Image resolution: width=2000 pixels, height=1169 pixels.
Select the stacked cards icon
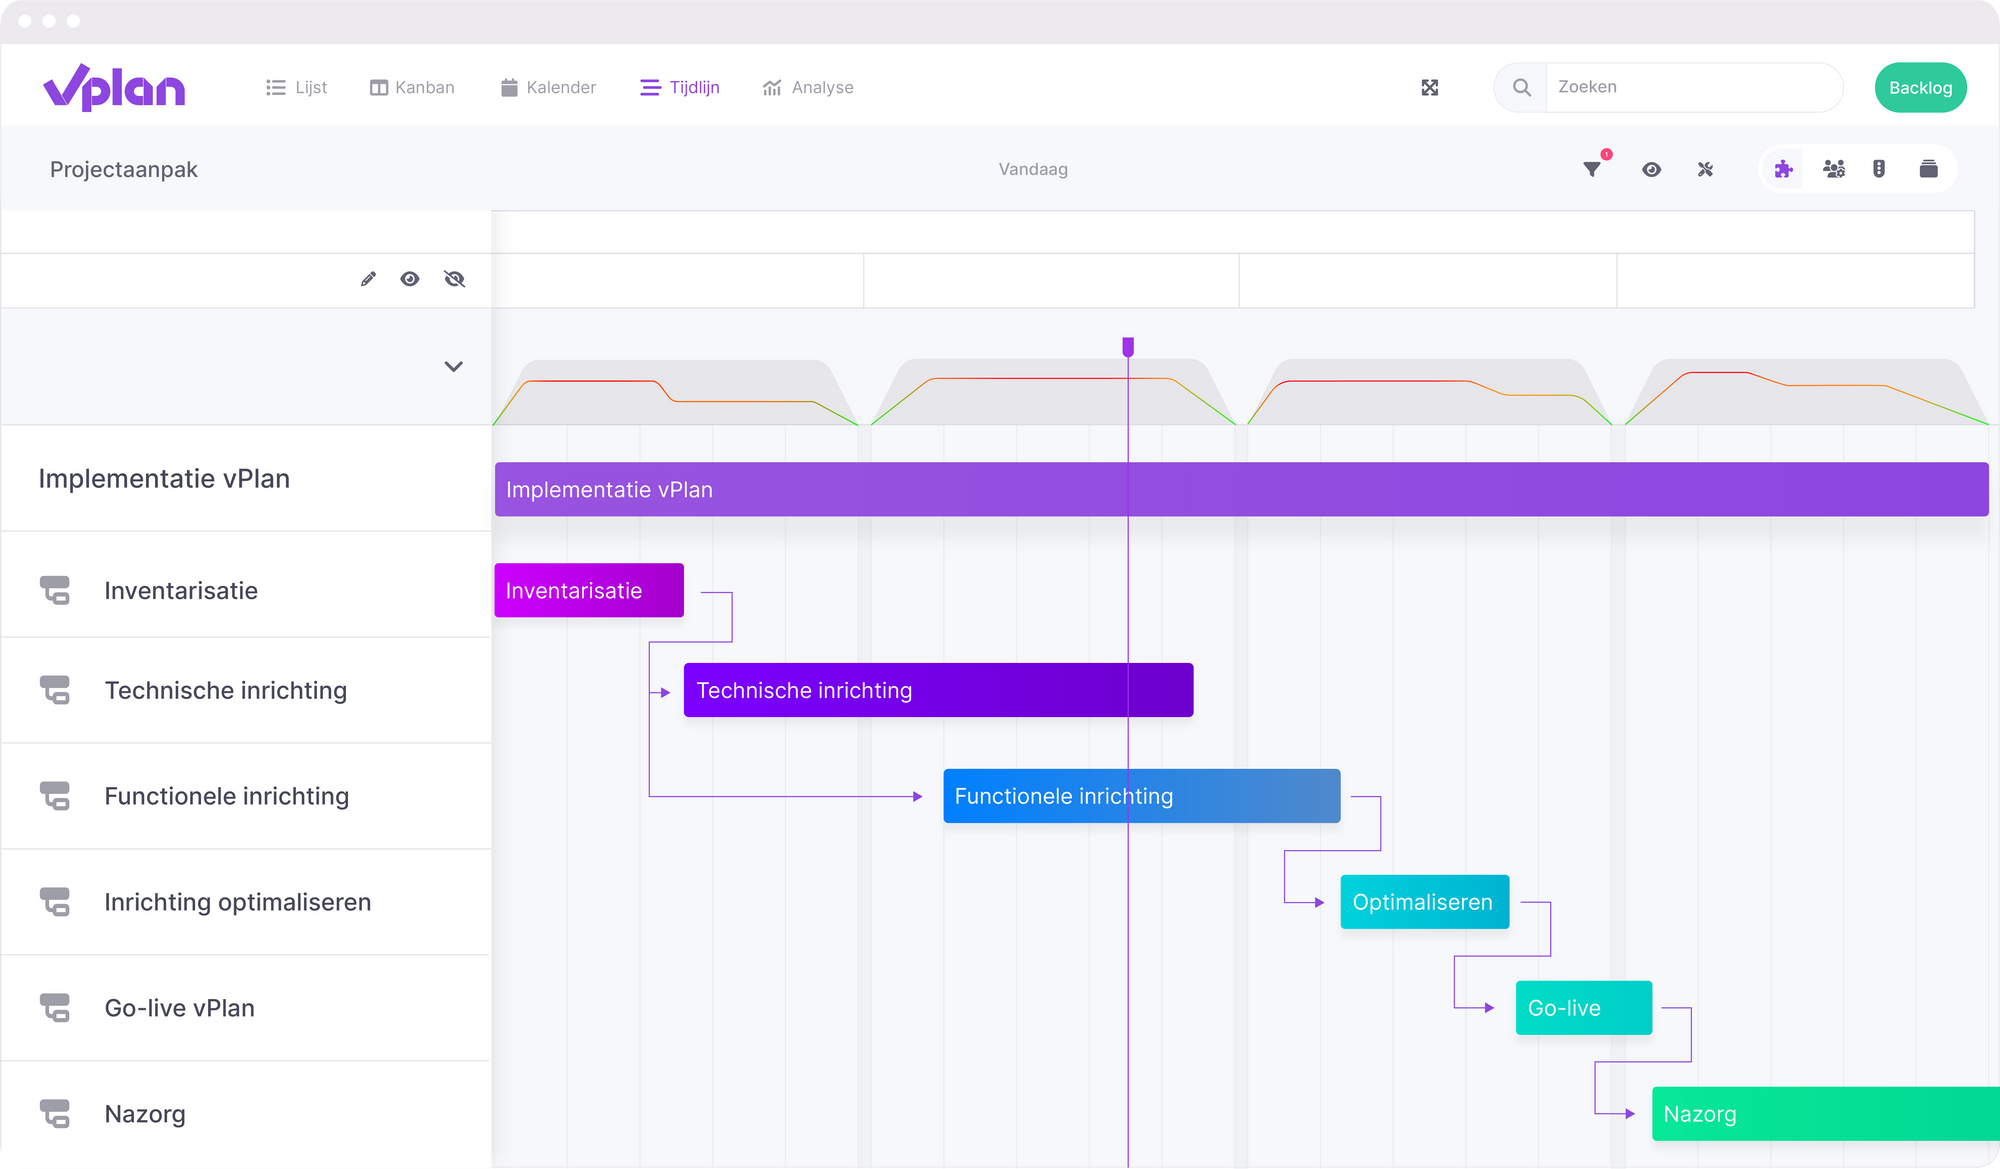tap(1929, 169)
